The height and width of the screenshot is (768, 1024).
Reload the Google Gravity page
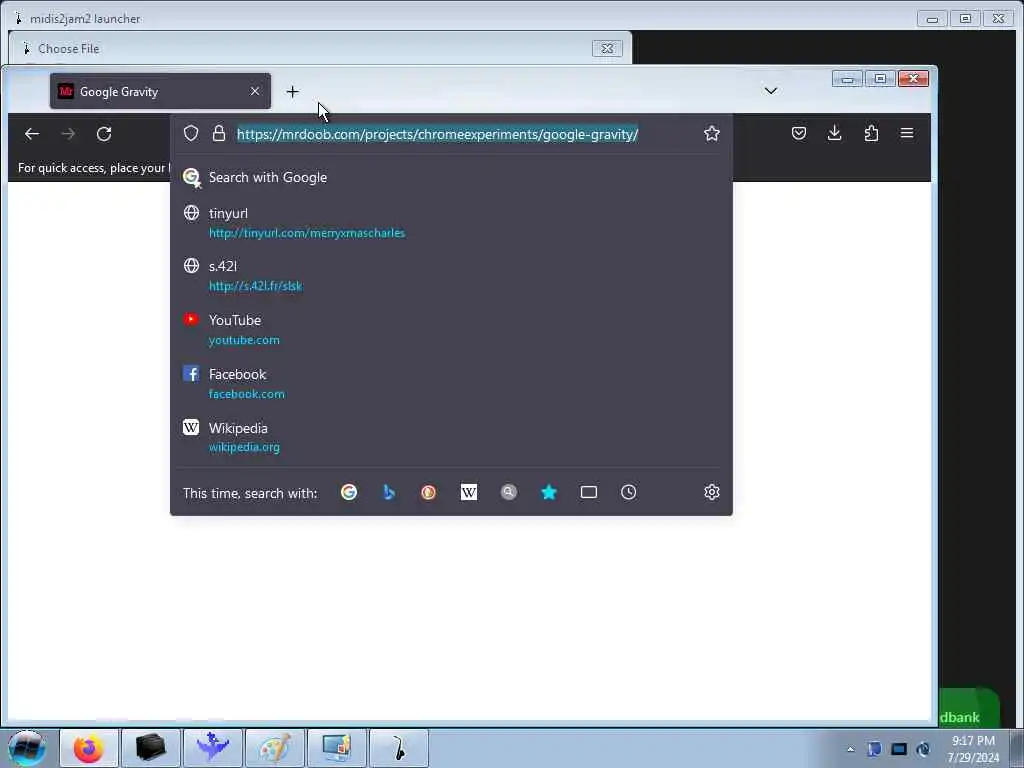pos(104,134)
